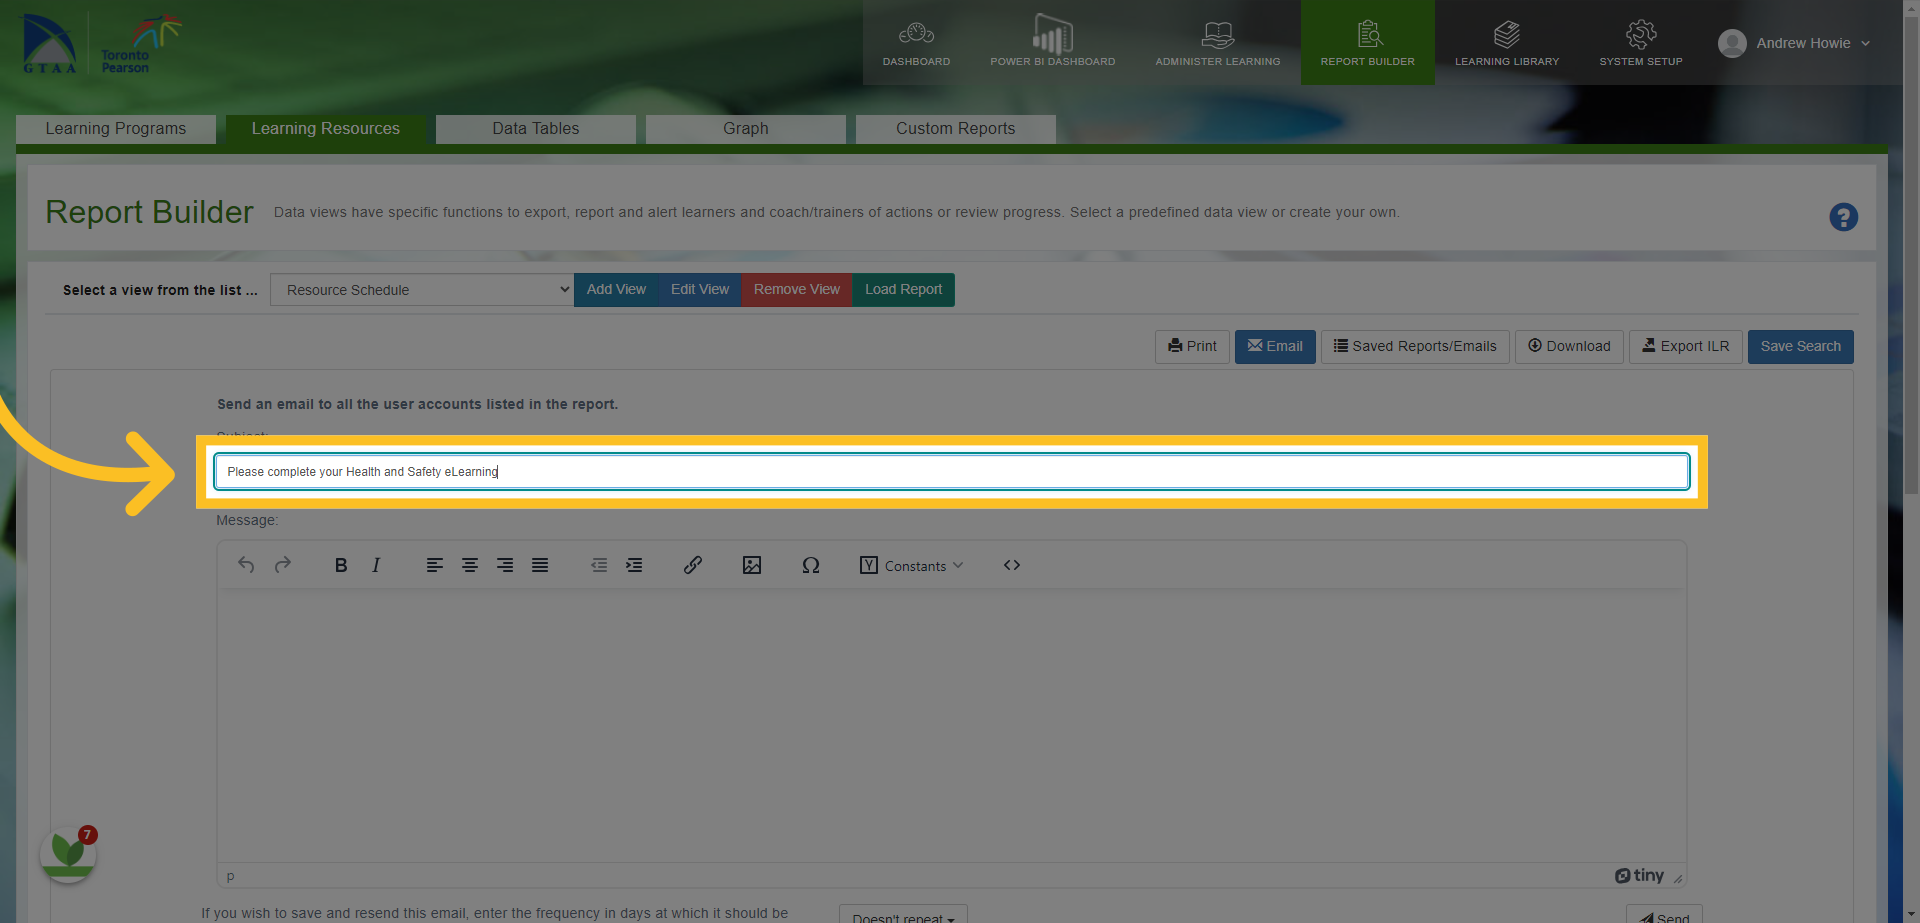Toggle bold formatting in the message editor

pyautogui.click(x=341, y=565)
